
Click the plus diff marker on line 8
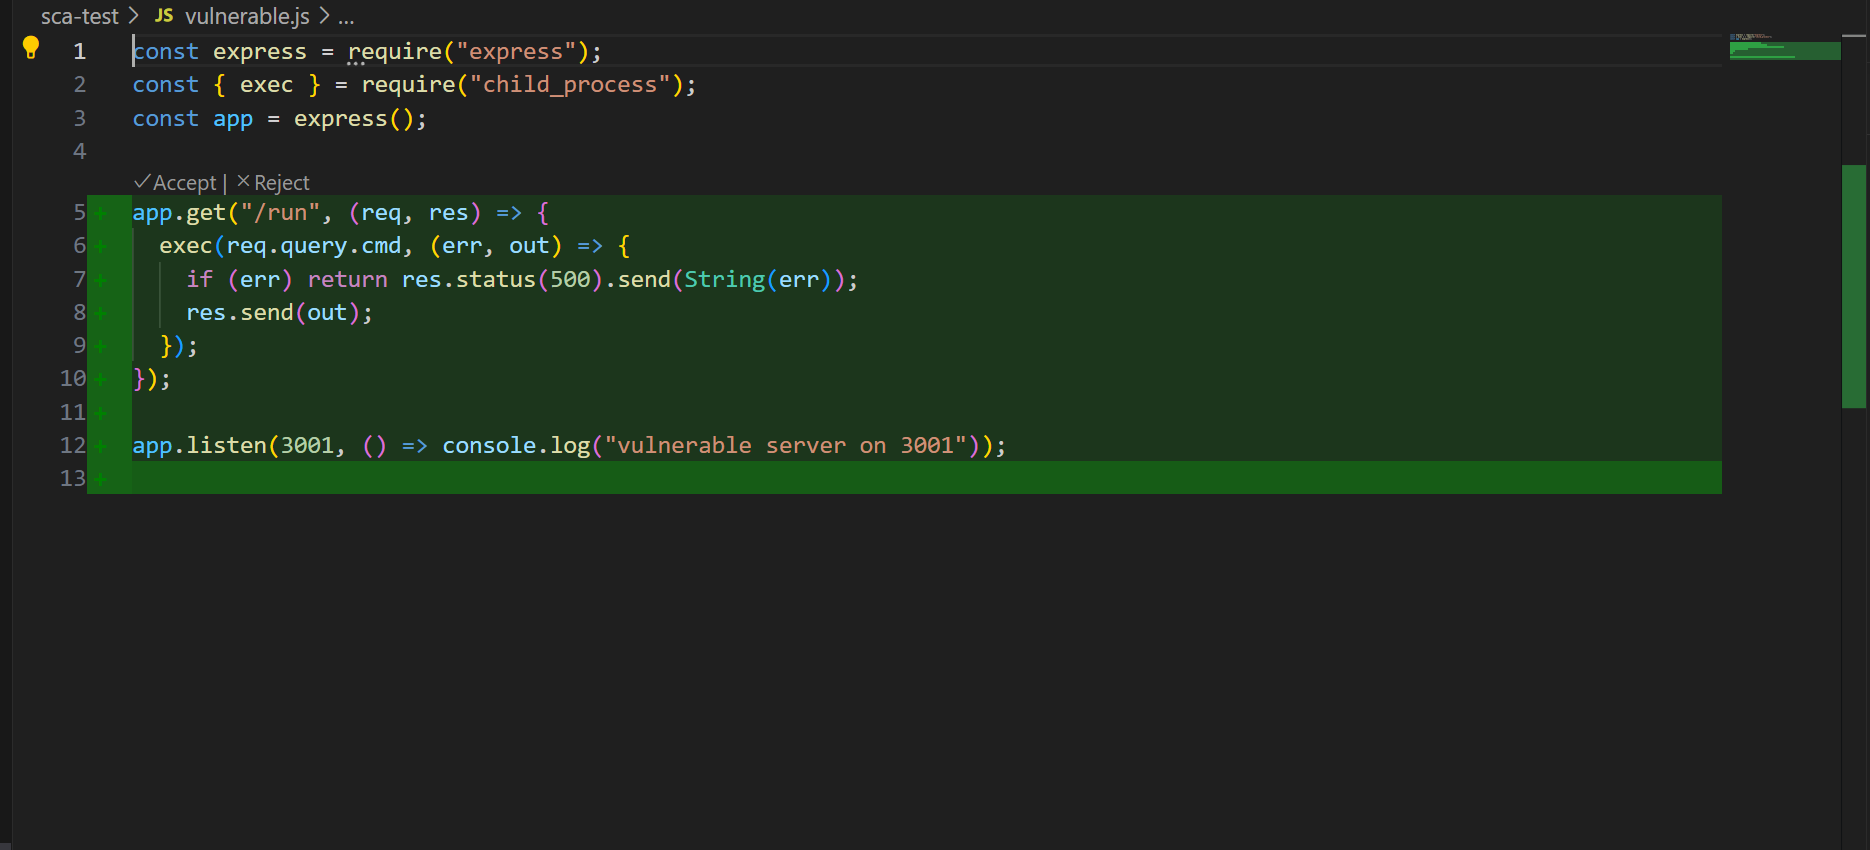click(100, 313)
